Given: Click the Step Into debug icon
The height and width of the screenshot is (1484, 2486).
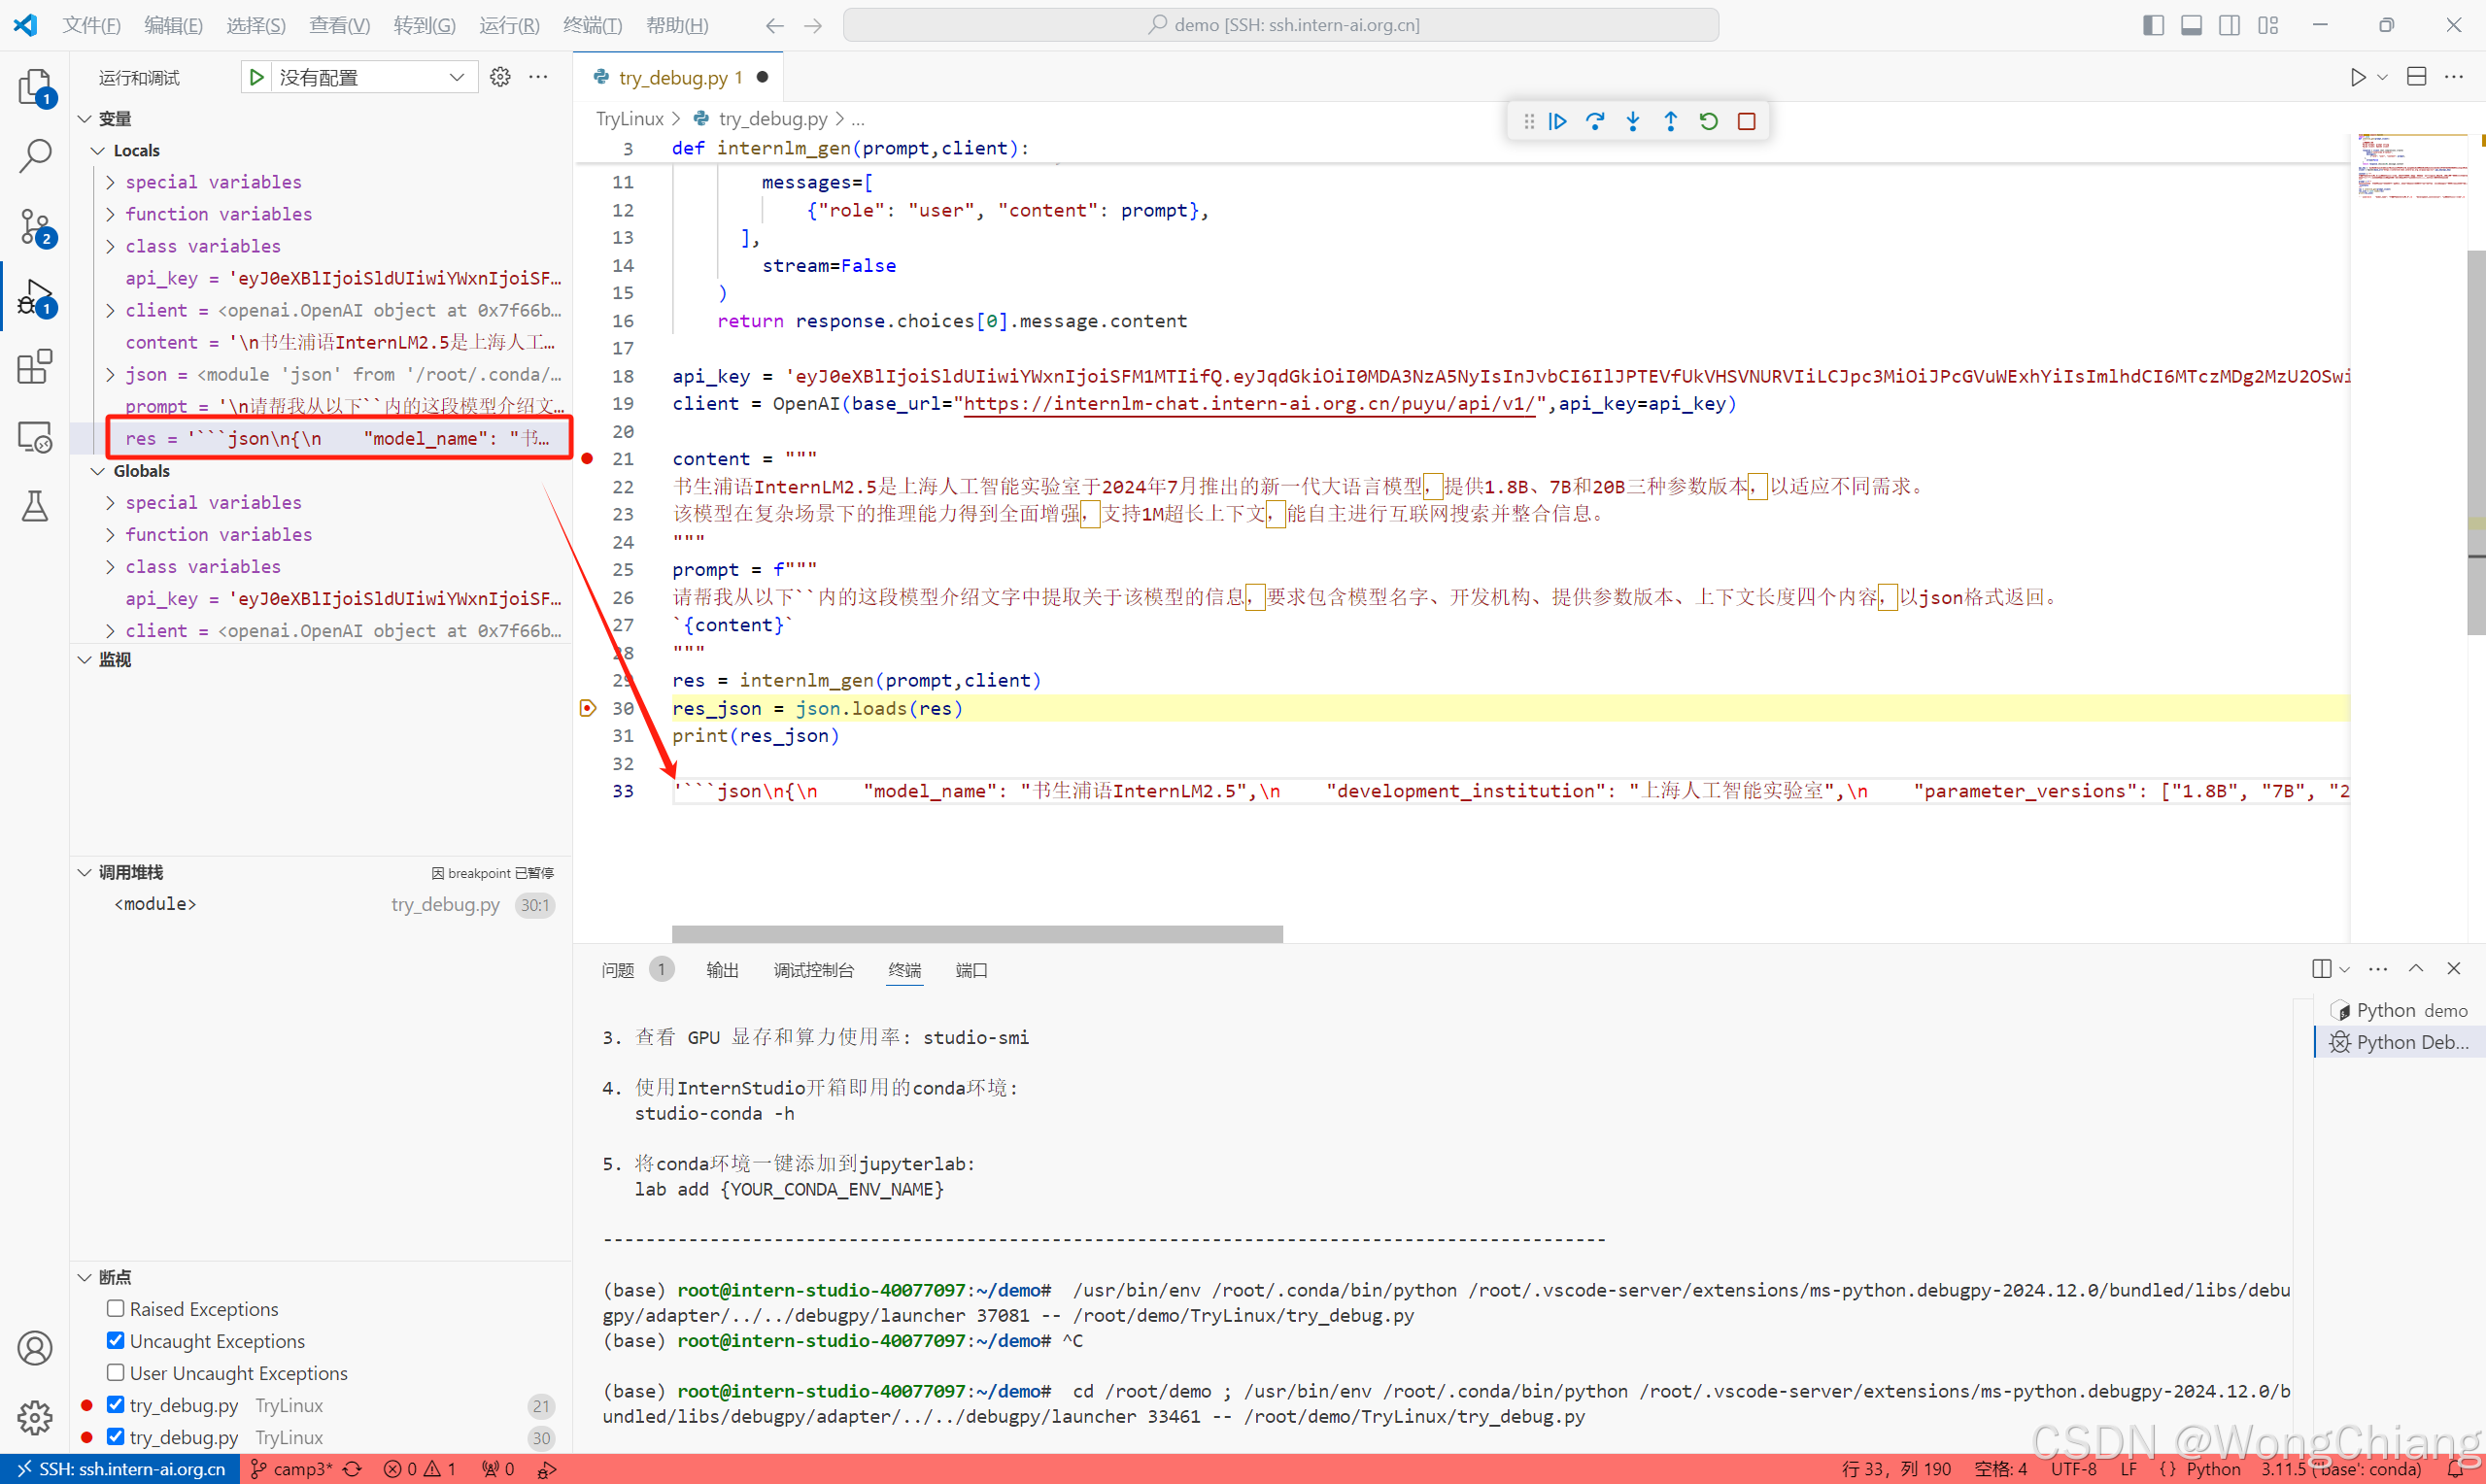Looking at the screenshot, I should [1633, 121].
